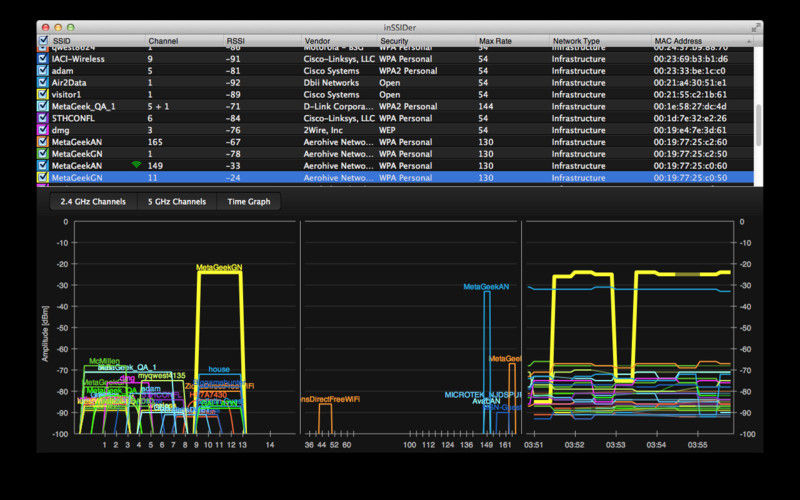The image size is (800, 500).
Task: Toggle the Air2Data network checkbox
Action: pos(43,82)
